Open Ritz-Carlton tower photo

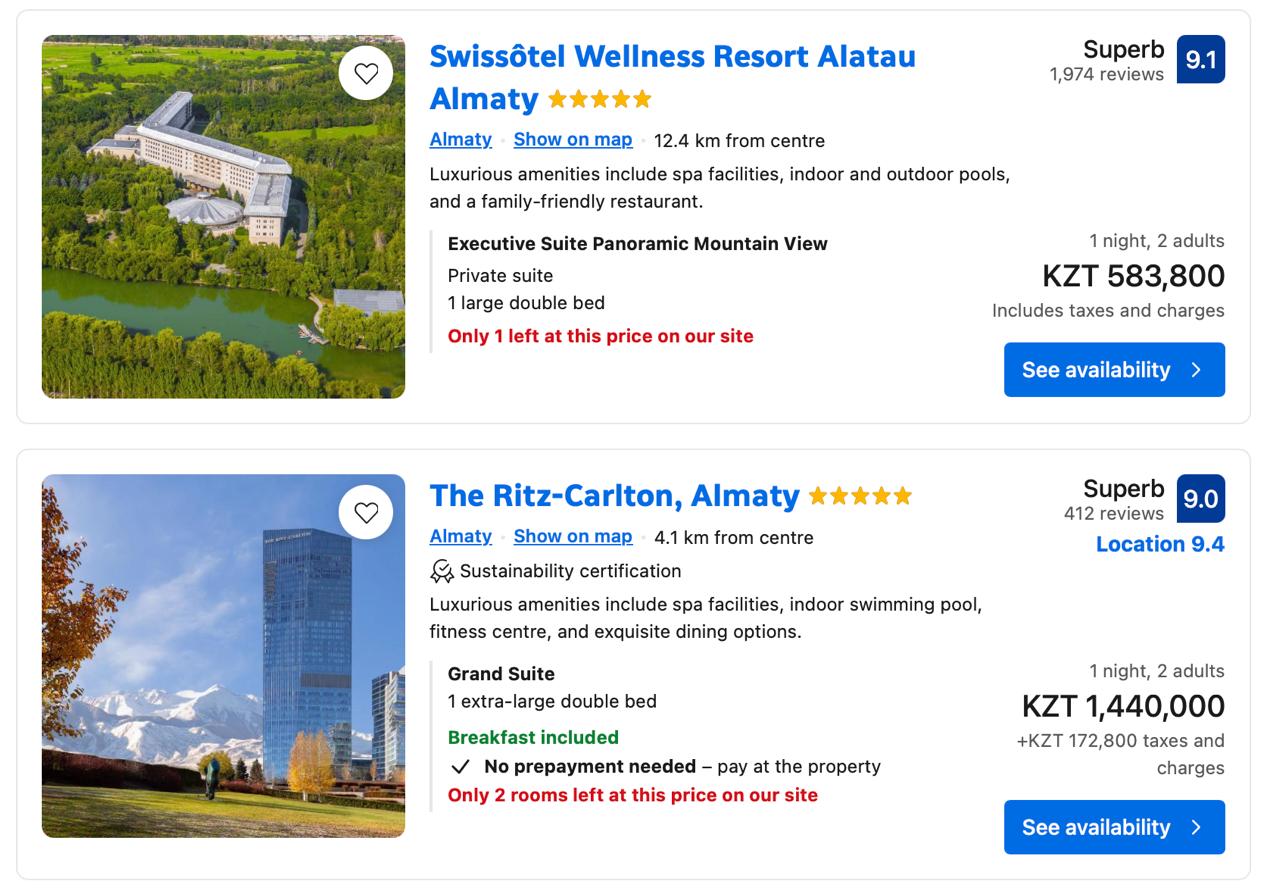pyautogui.click(x=223, y=656)
